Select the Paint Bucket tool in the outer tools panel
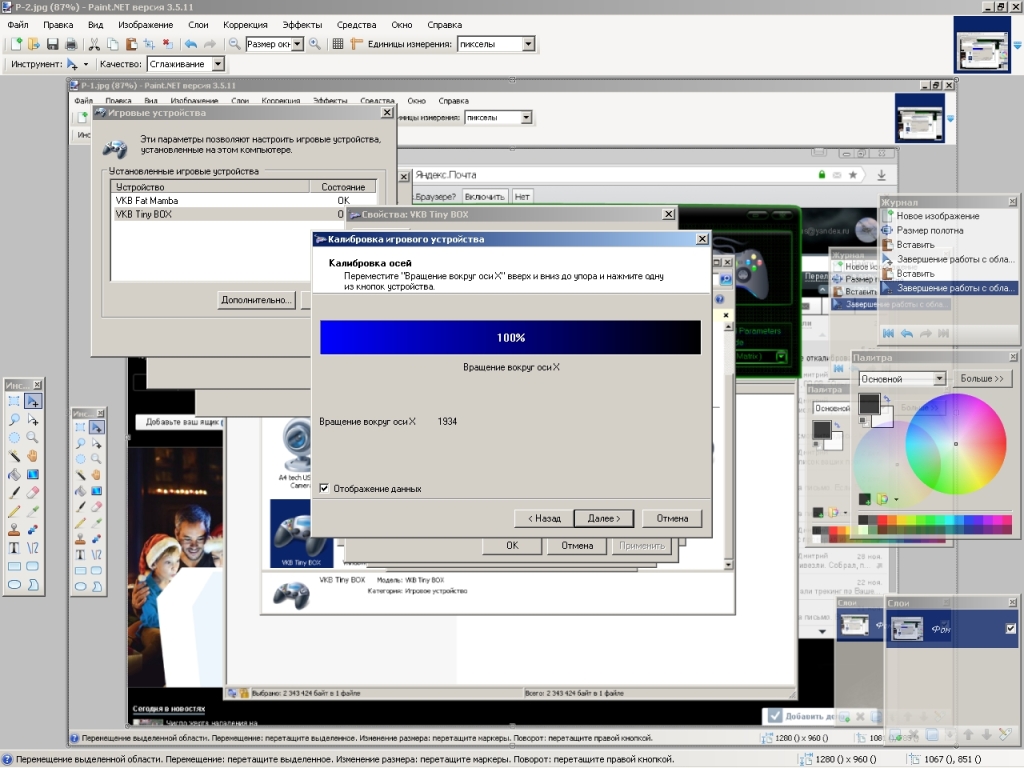The width and height of the screenshot is (1024, 768). [x=14, y=473]
